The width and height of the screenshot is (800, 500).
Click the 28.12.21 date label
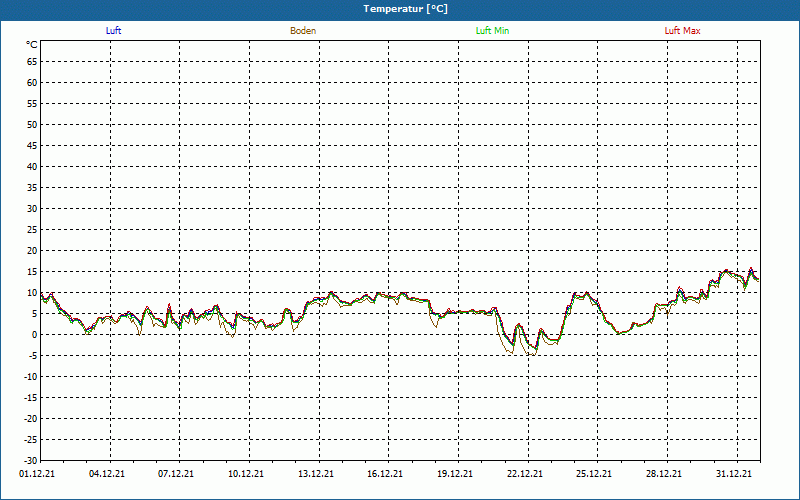(664, 473)
